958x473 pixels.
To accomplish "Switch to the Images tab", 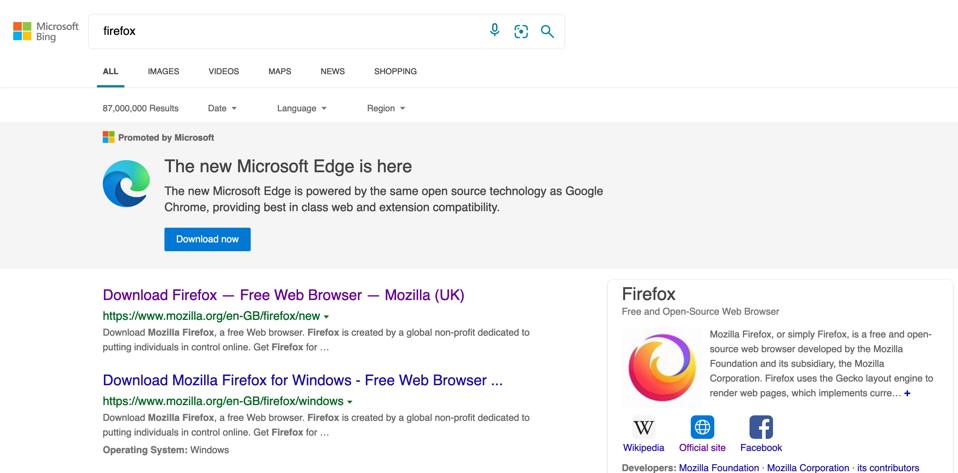I will pyautogui.click(x=163, y=71).
